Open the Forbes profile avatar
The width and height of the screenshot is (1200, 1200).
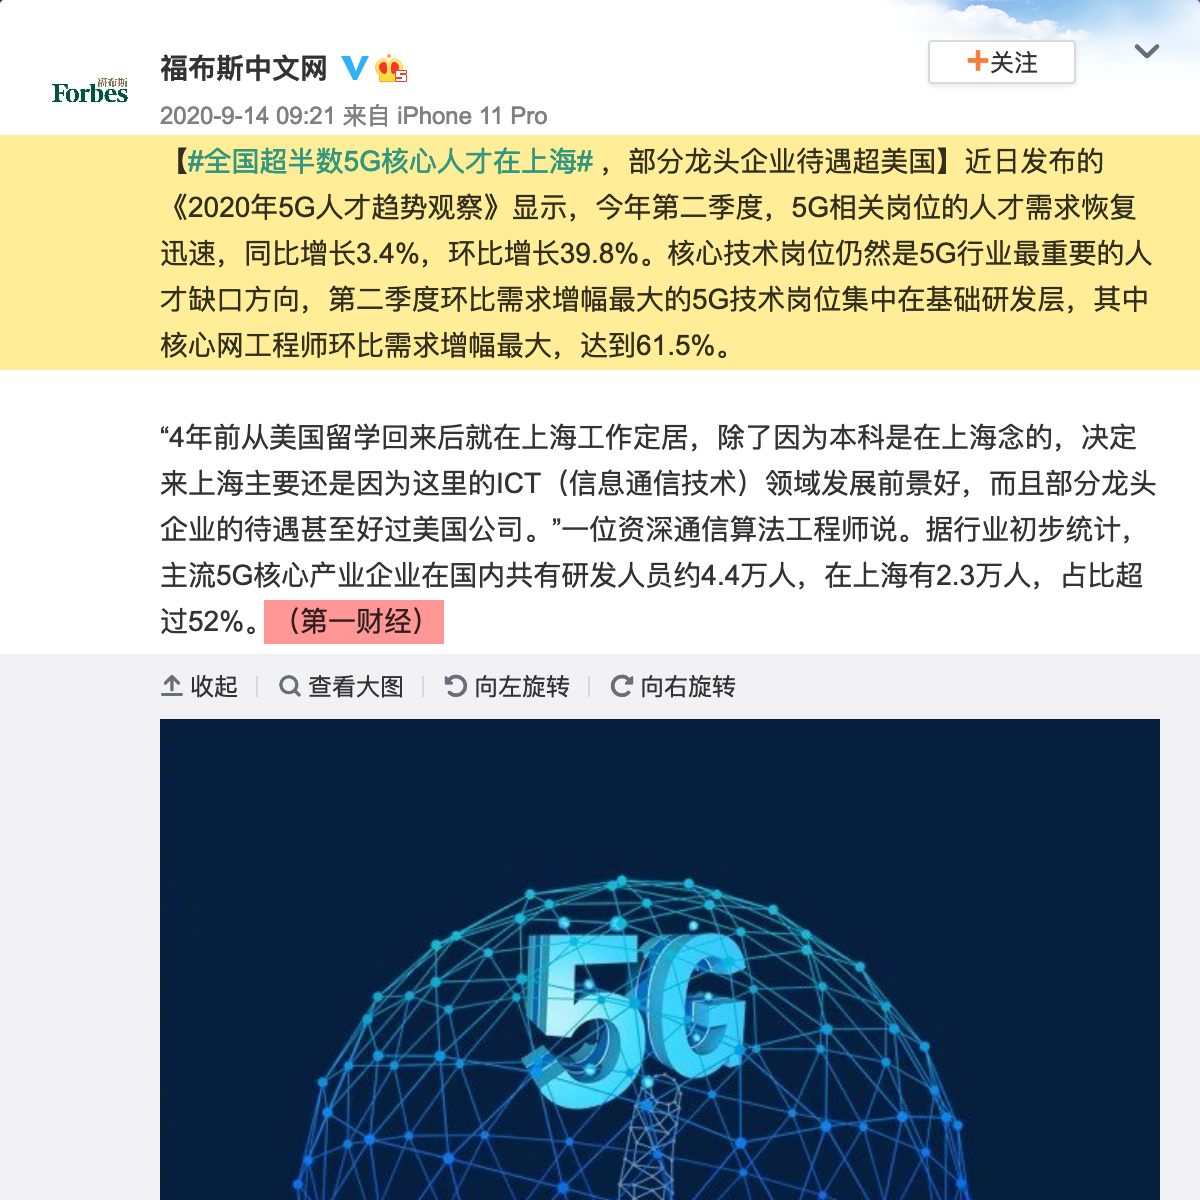(x=90, y=92)
